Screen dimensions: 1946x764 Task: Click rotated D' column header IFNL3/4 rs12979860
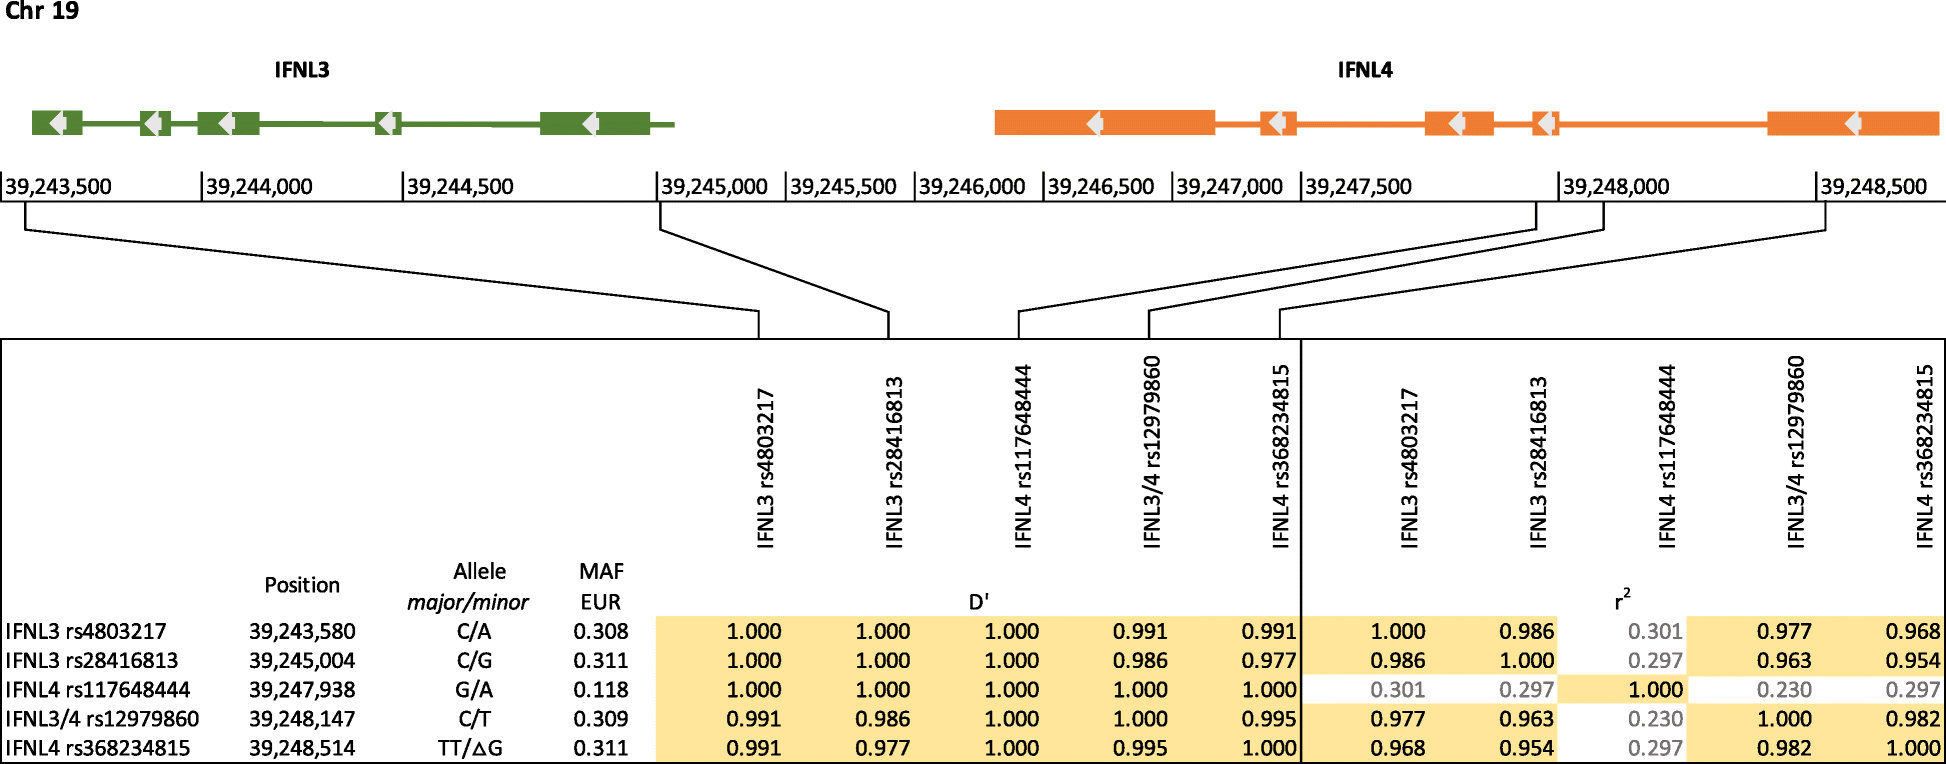click(1152, 452)
